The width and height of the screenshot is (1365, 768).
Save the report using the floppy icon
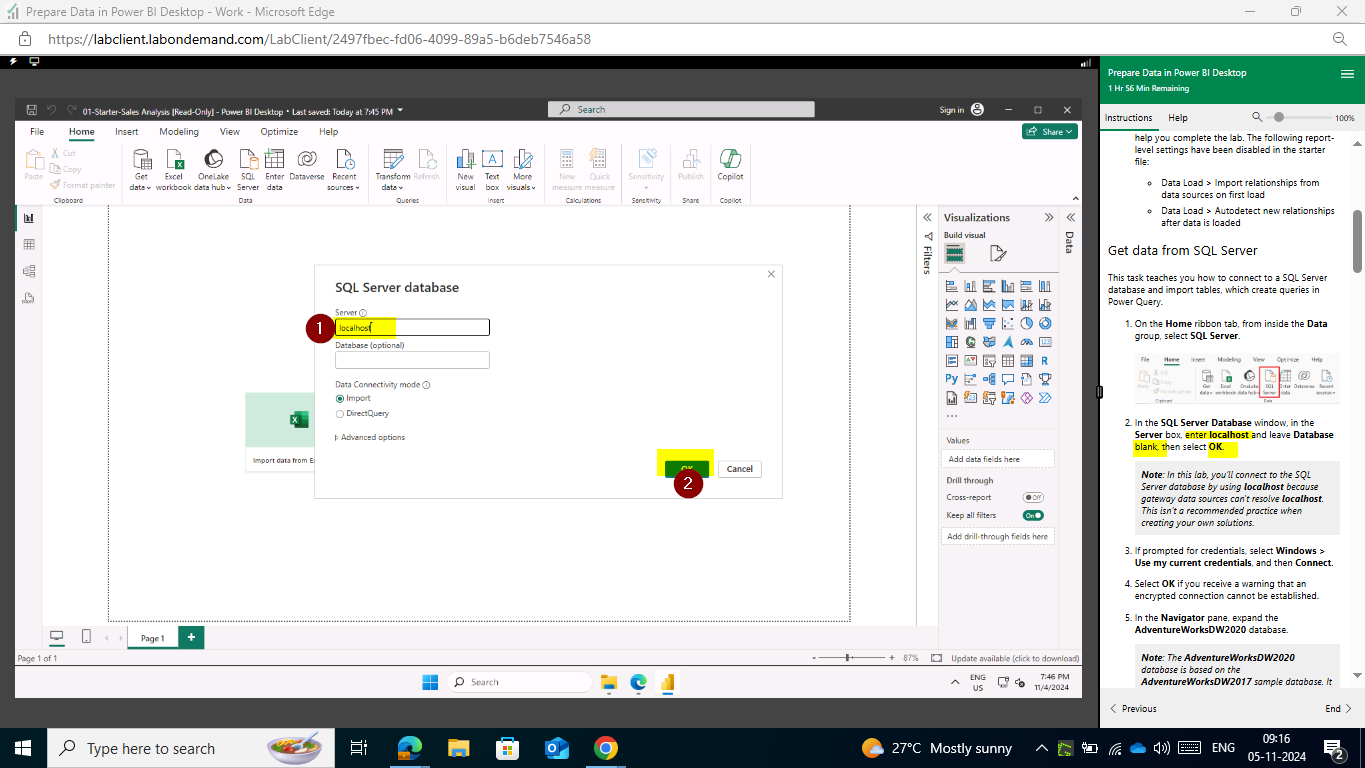(32, 110)
